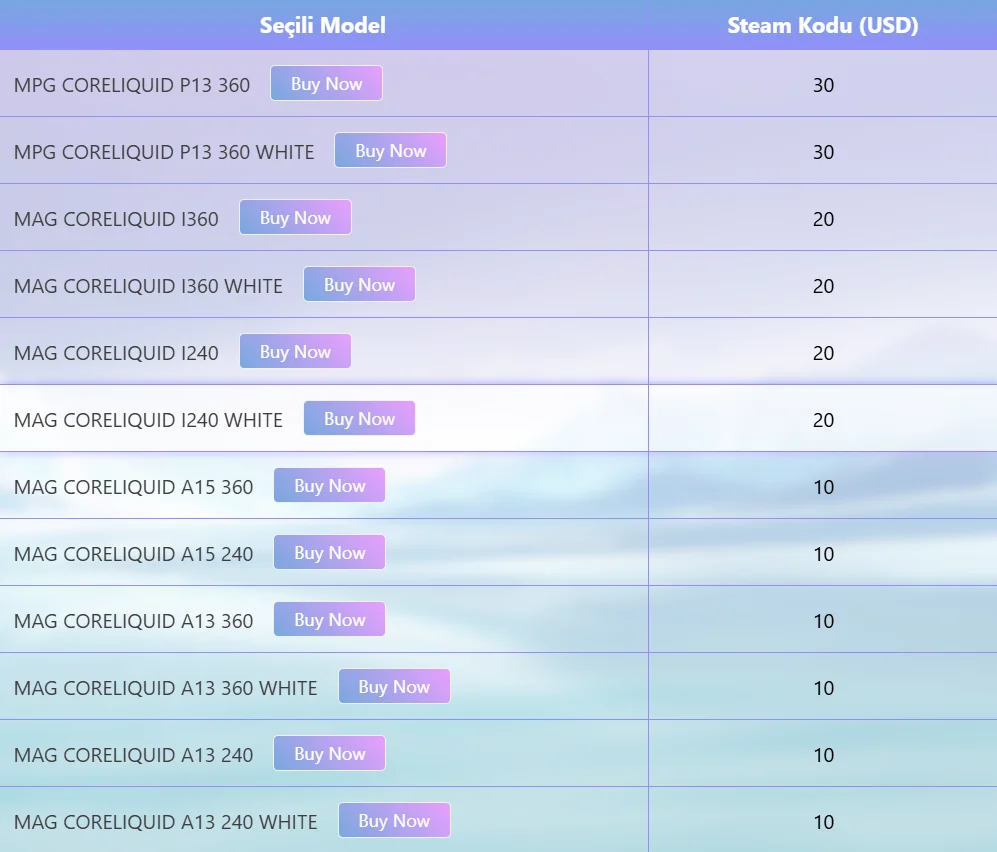Buy the MAG CORELIQUID I360 cooler

click(x=295, y=218)
